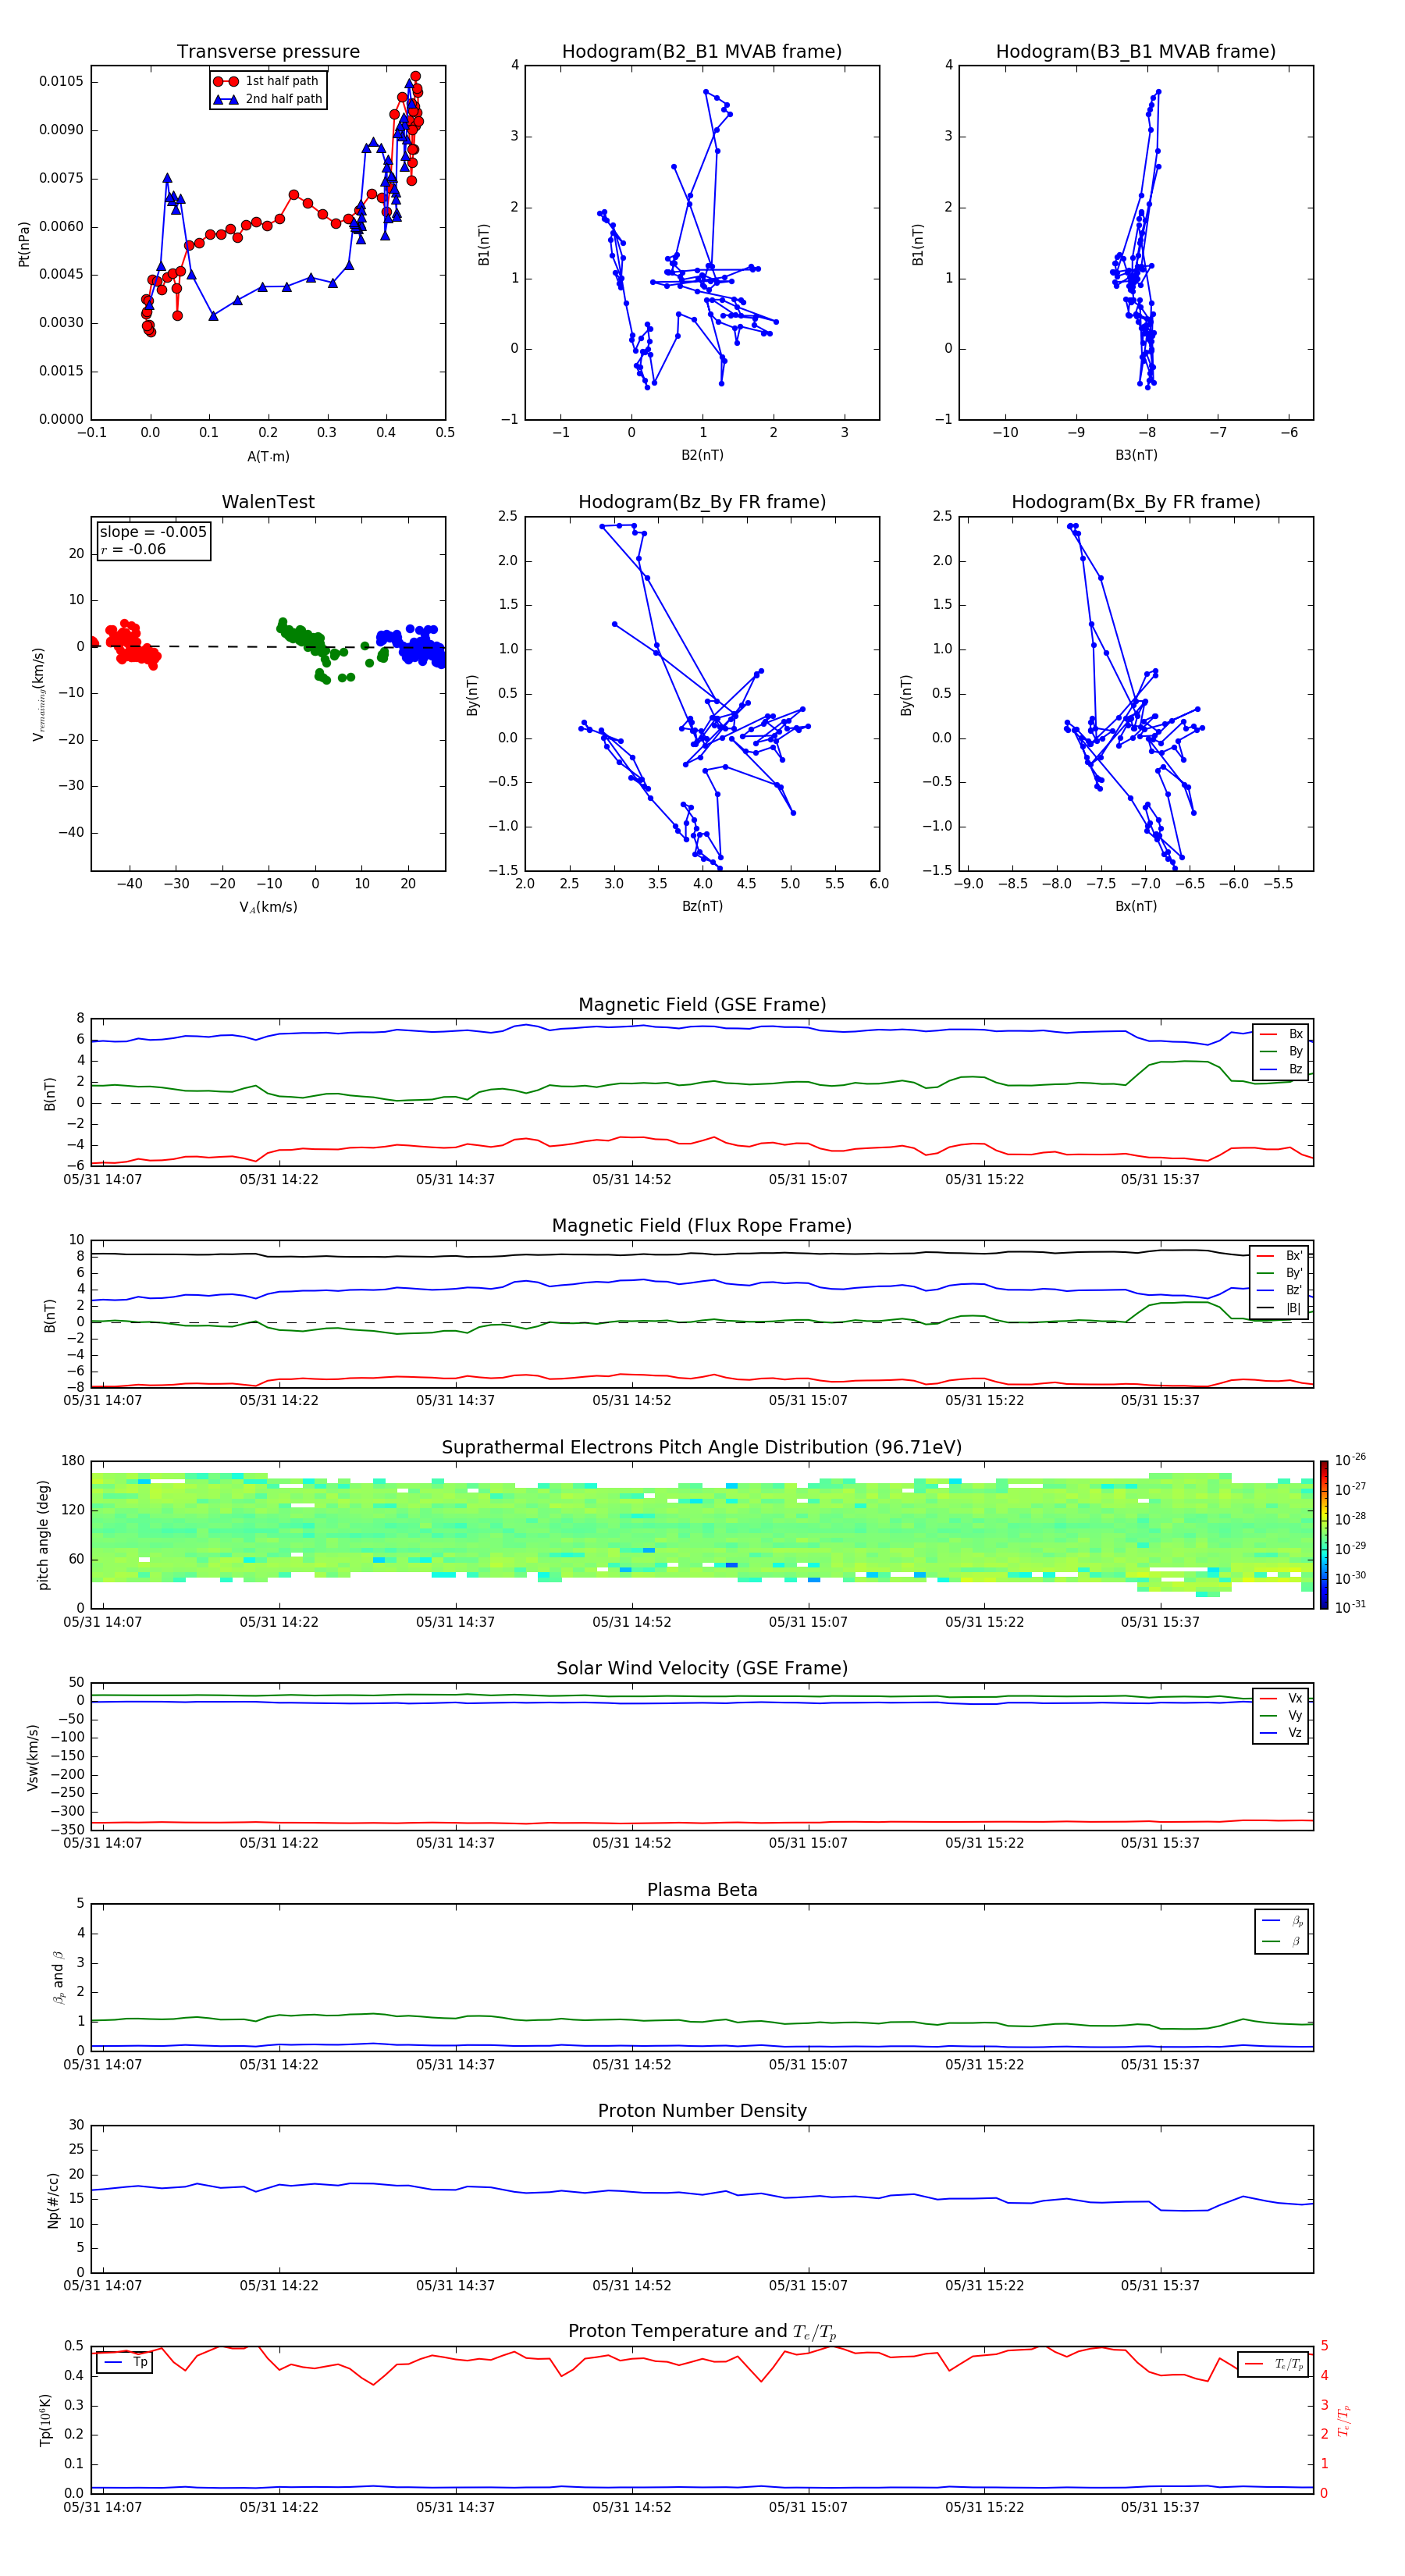The height and width of the screenshot is (2576, 1405).
Task: Click the "Bx(nT)" x-axis label
Action: [1136, 906]
